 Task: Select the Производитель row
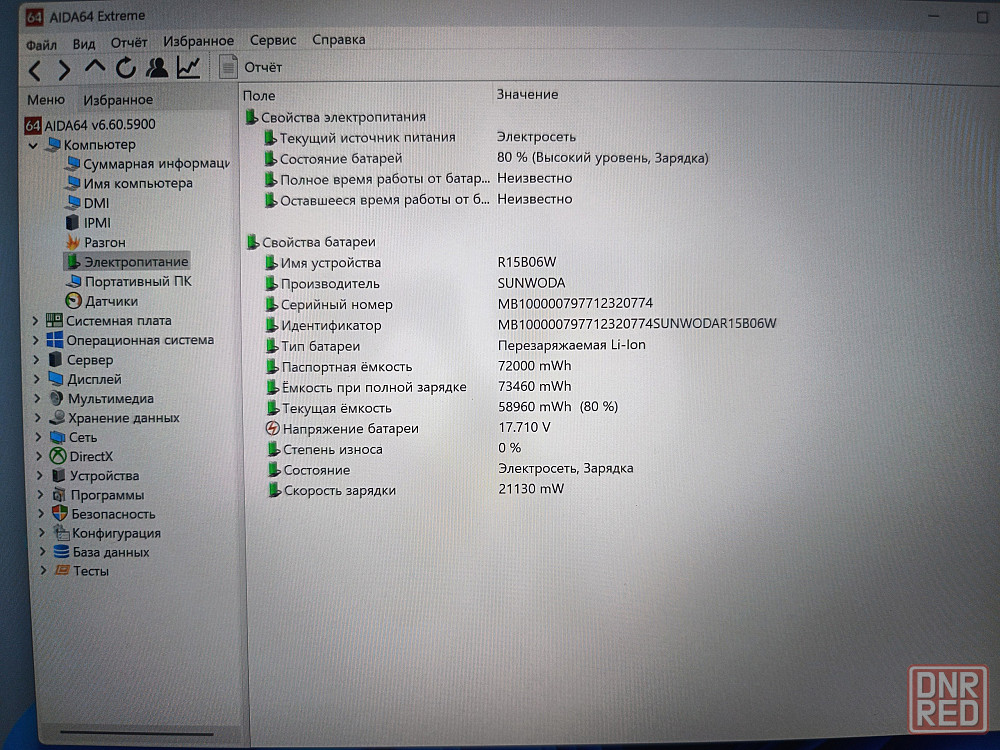coord(415,283)
